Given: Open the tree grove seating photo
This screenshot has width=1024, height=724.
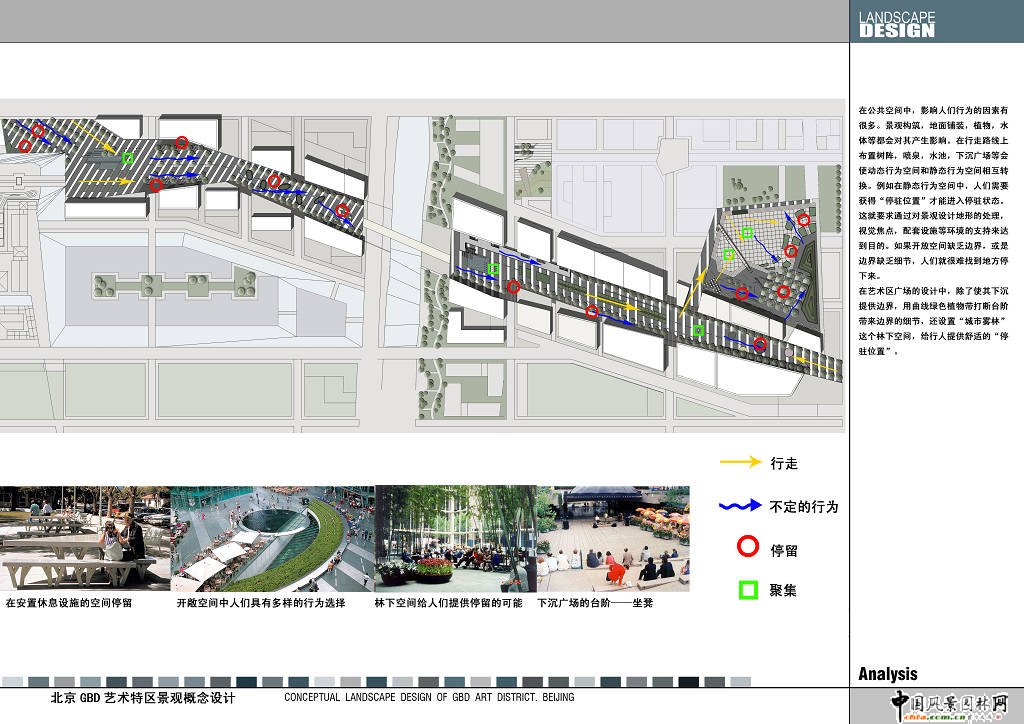Looking at the screenshot, I should coord(455,538).
